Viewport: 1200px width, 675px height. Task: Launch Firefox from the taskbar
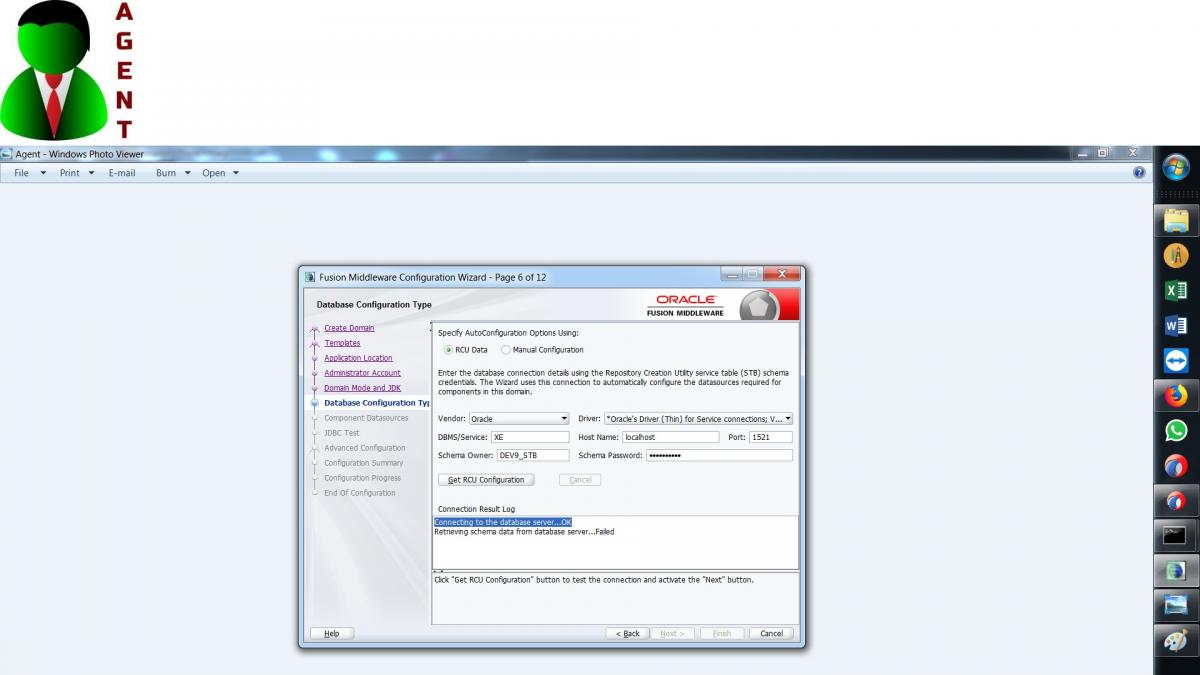[x=1176, y=396]
